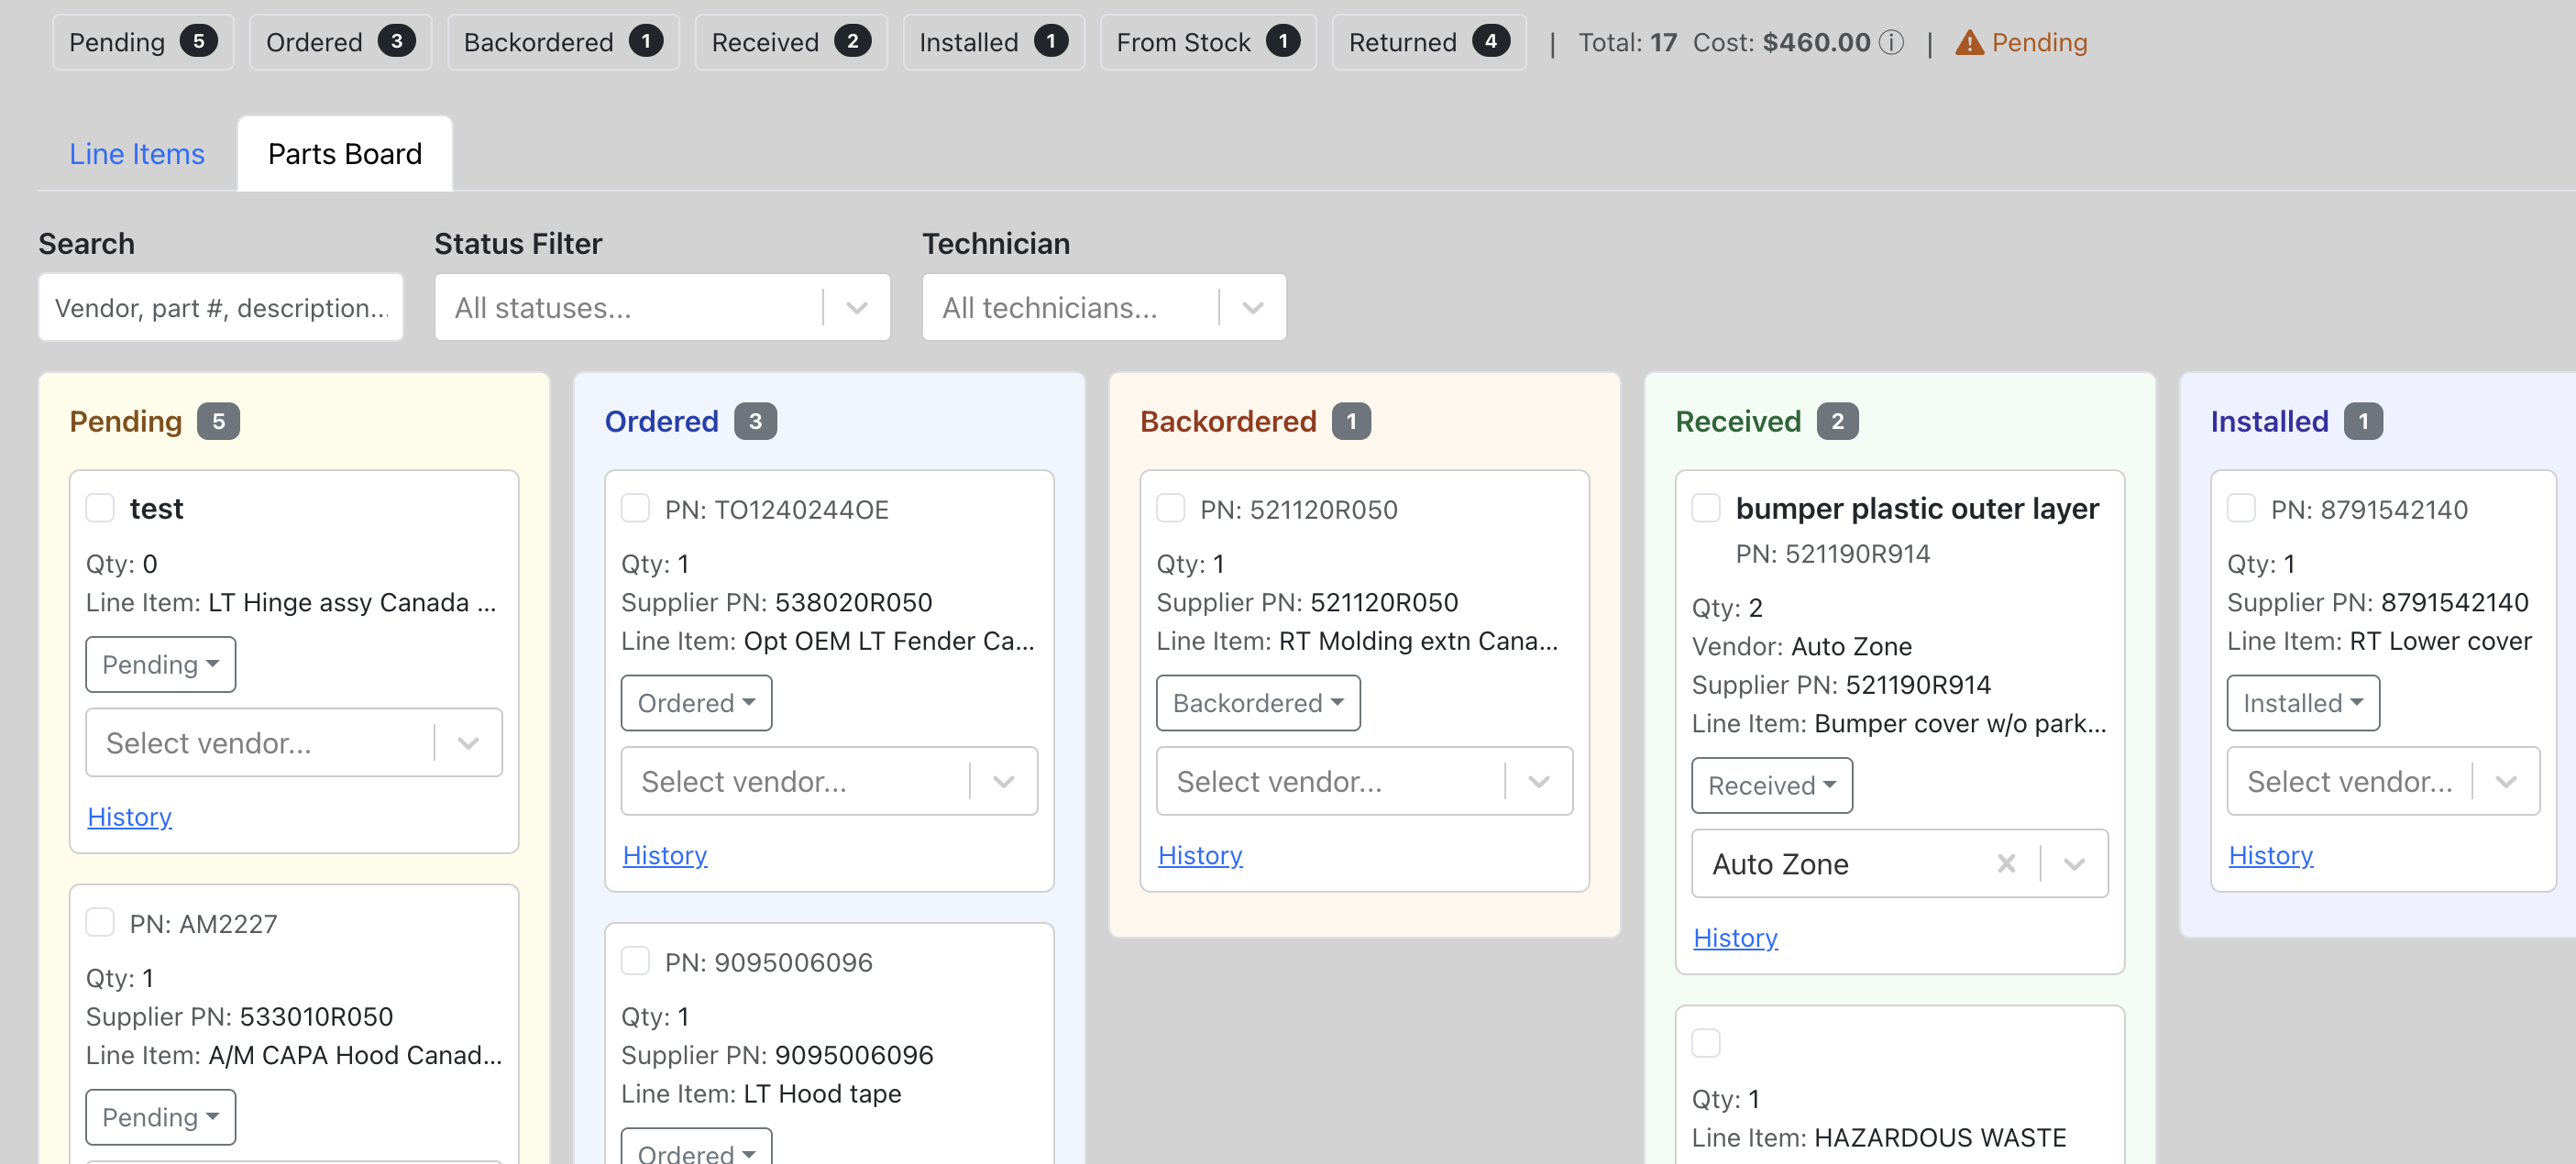Screen dimensions: 2576x1164
Task: Filter by the Received 2 status chip
Action: tap(791, 42)
